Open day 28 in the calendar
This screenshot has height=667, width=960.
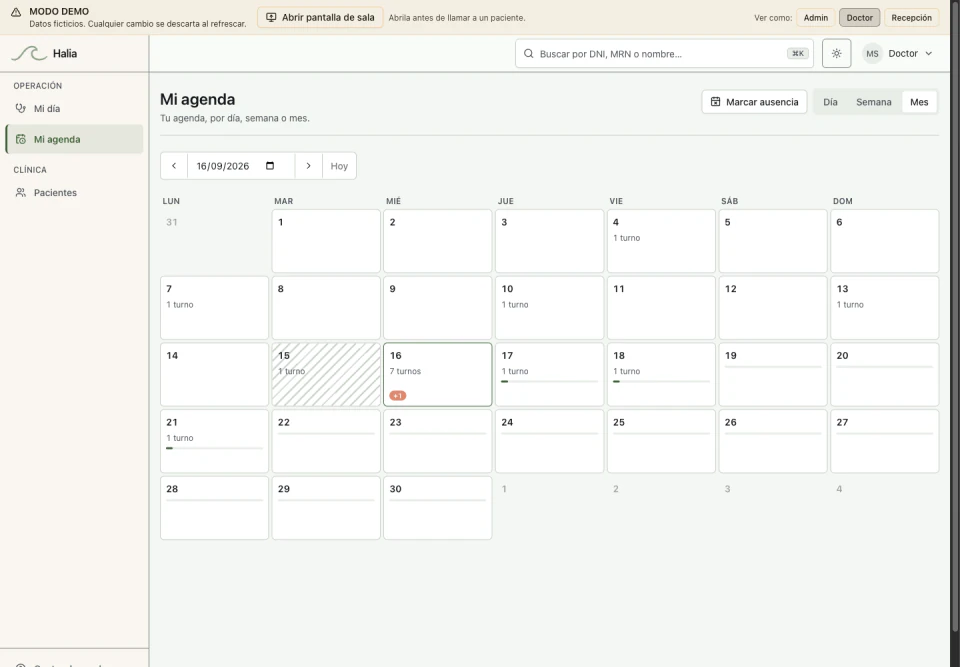pos(214,508)
